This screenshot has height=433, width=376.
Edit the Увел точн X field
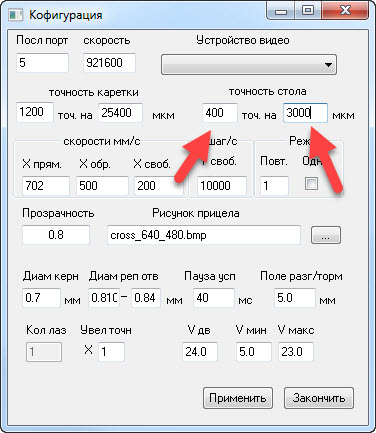(111, 352)
